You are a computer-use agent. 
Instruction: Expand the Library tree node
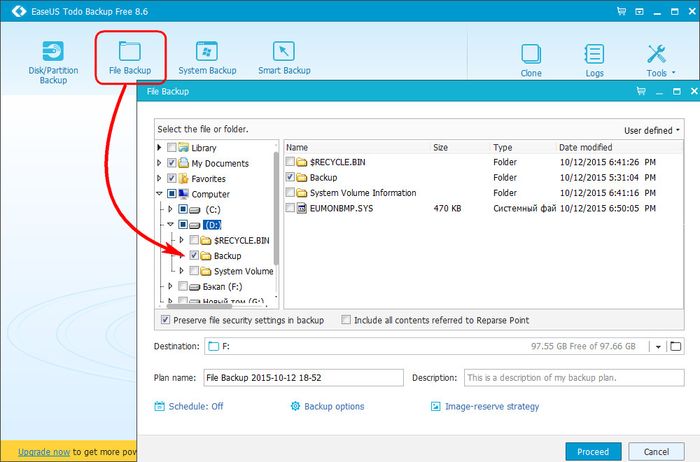(x=159, y=147)
